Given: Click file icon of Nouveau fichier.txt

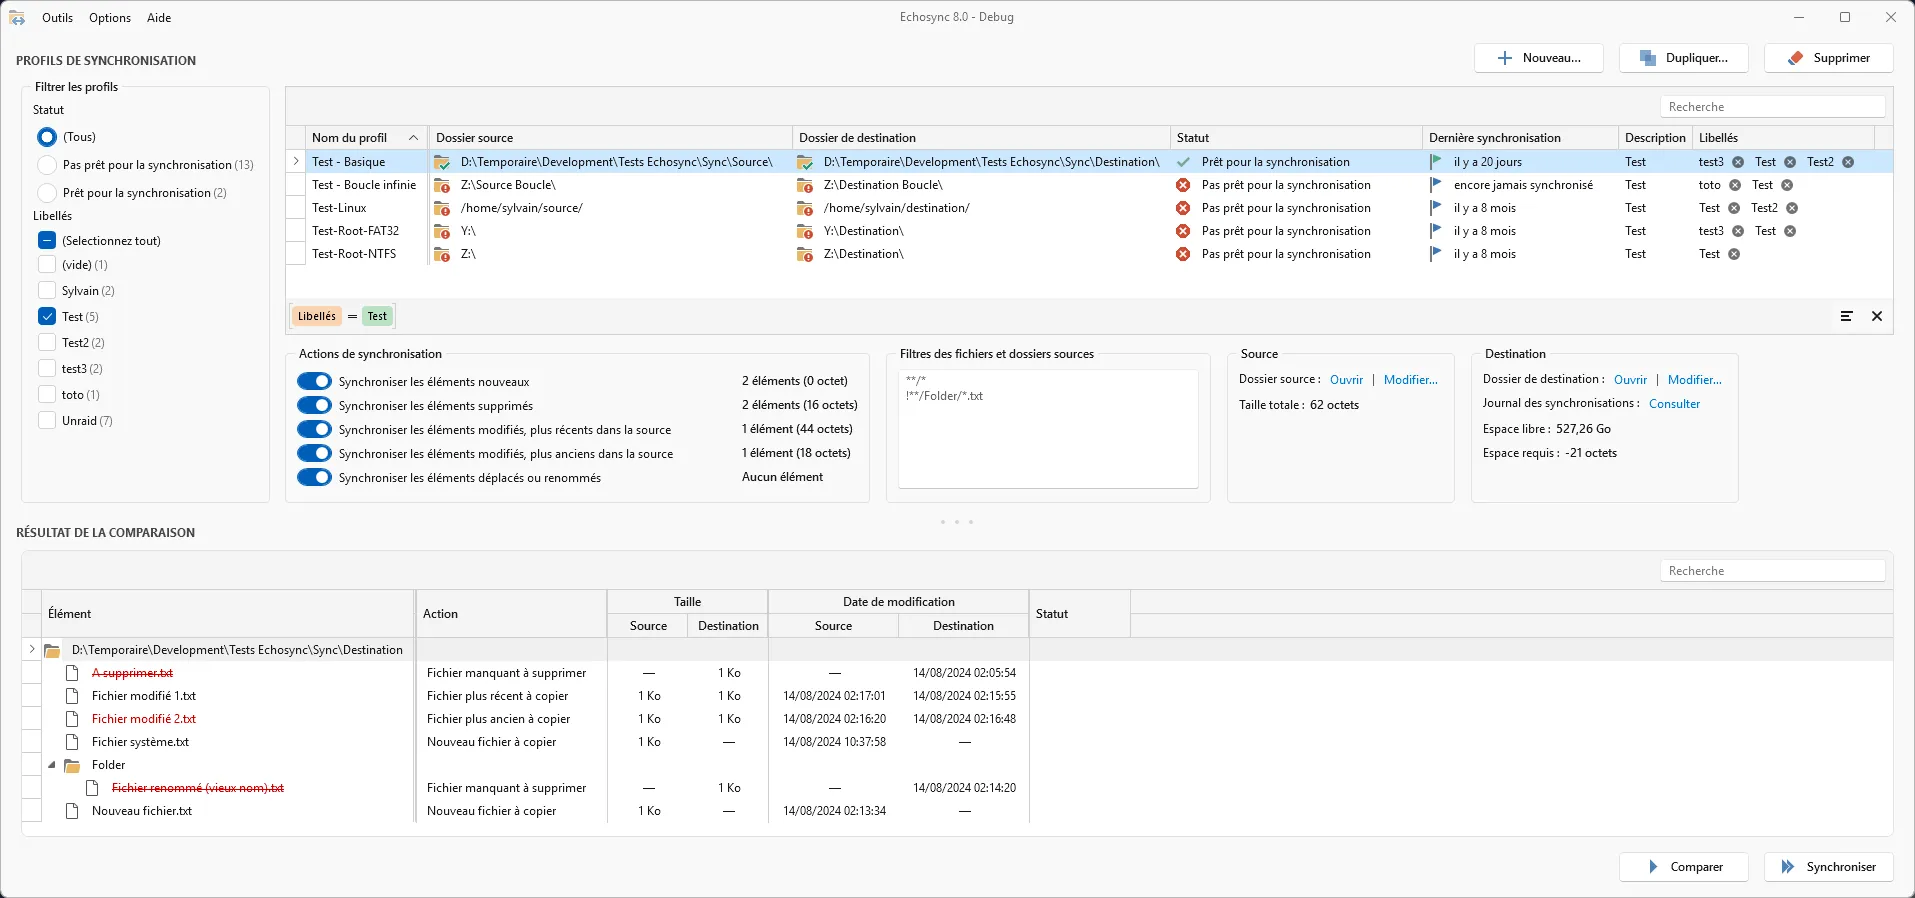Looking at the screenshot, I should [72, 811].
